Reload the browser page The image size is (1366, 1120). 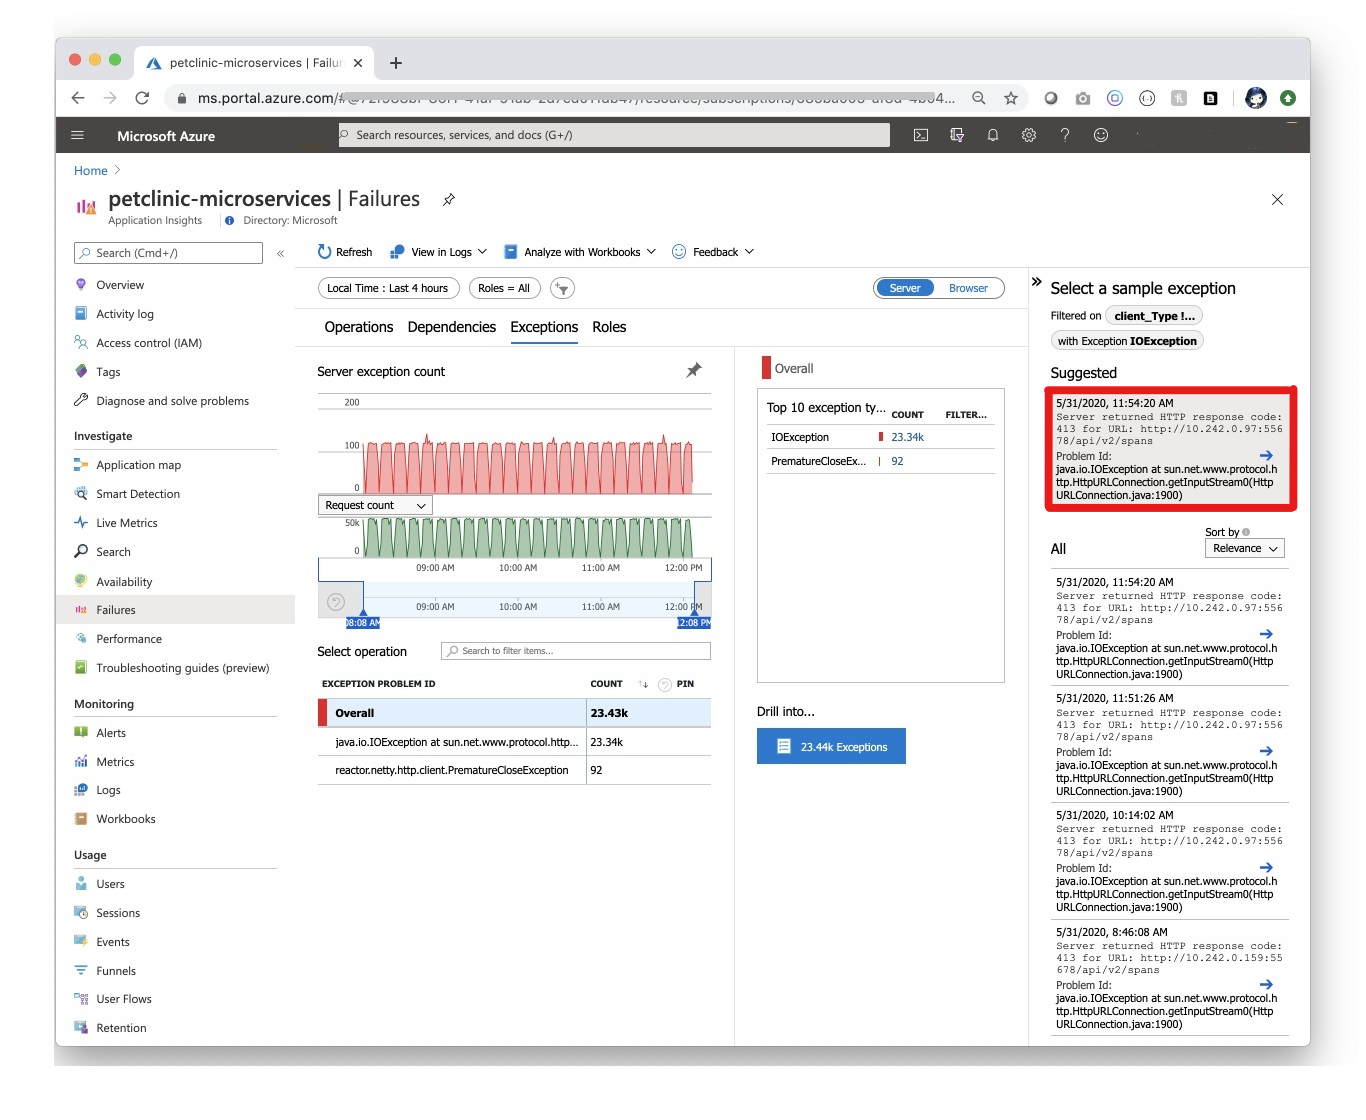pos(142,98)
